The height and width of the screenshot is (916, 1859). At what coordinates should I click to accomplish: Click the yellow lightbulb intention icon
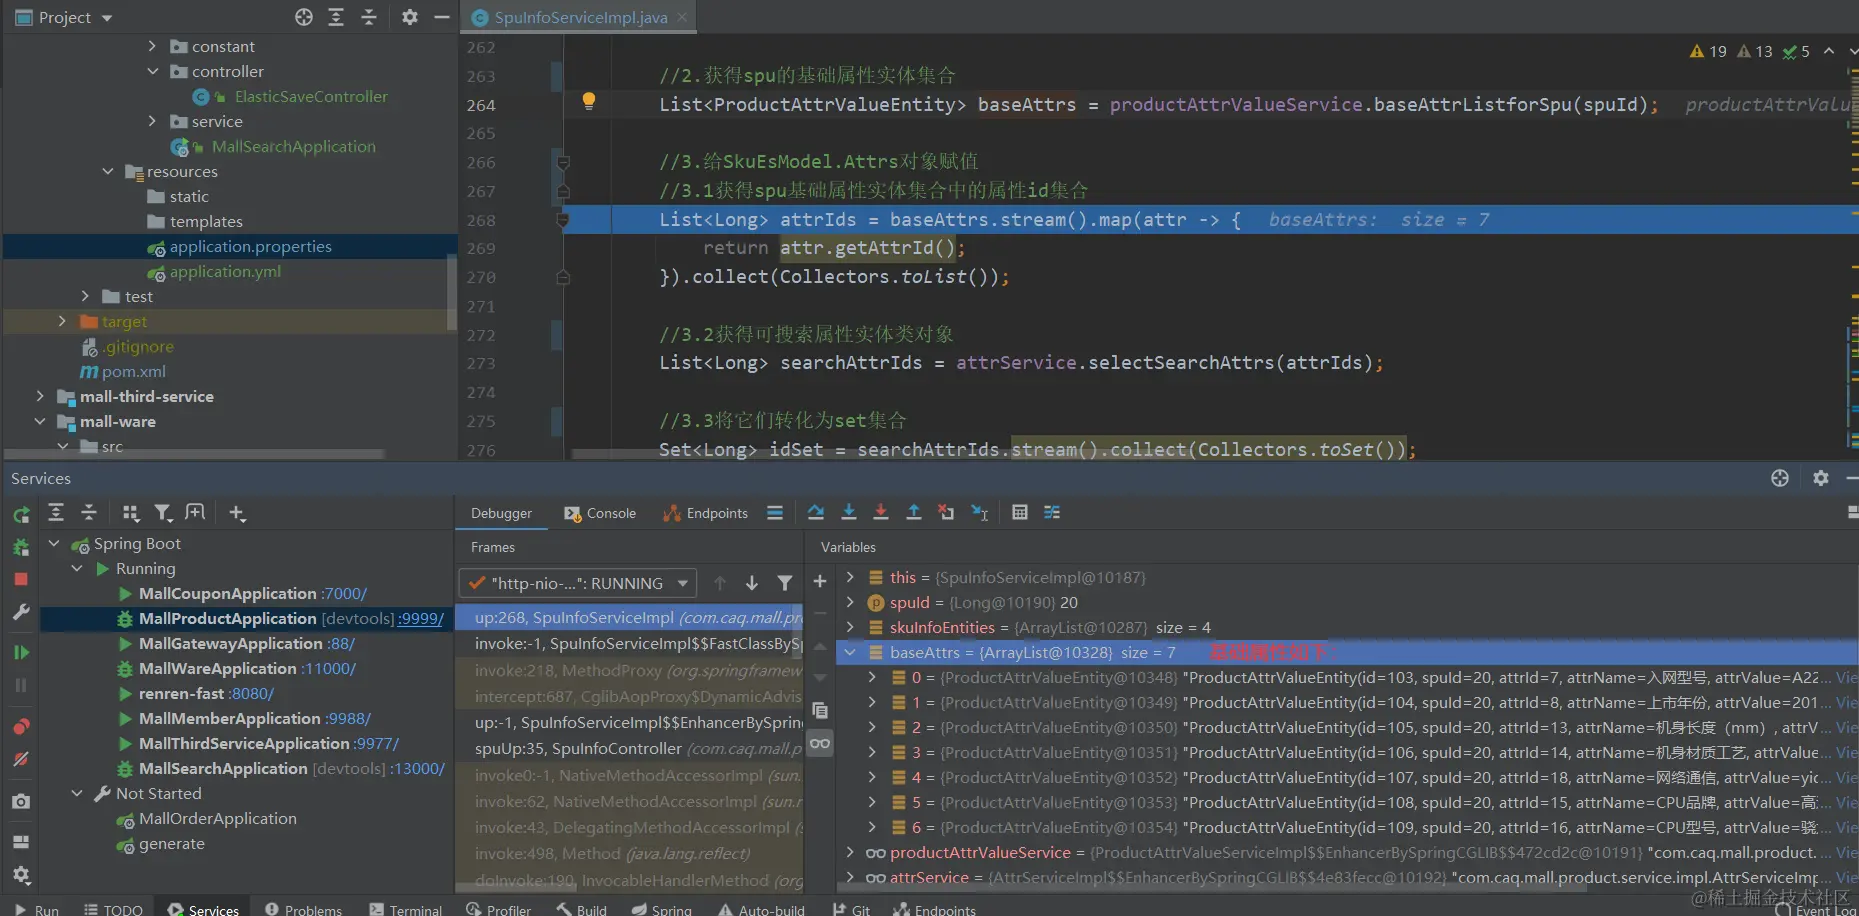click(589, 101)
